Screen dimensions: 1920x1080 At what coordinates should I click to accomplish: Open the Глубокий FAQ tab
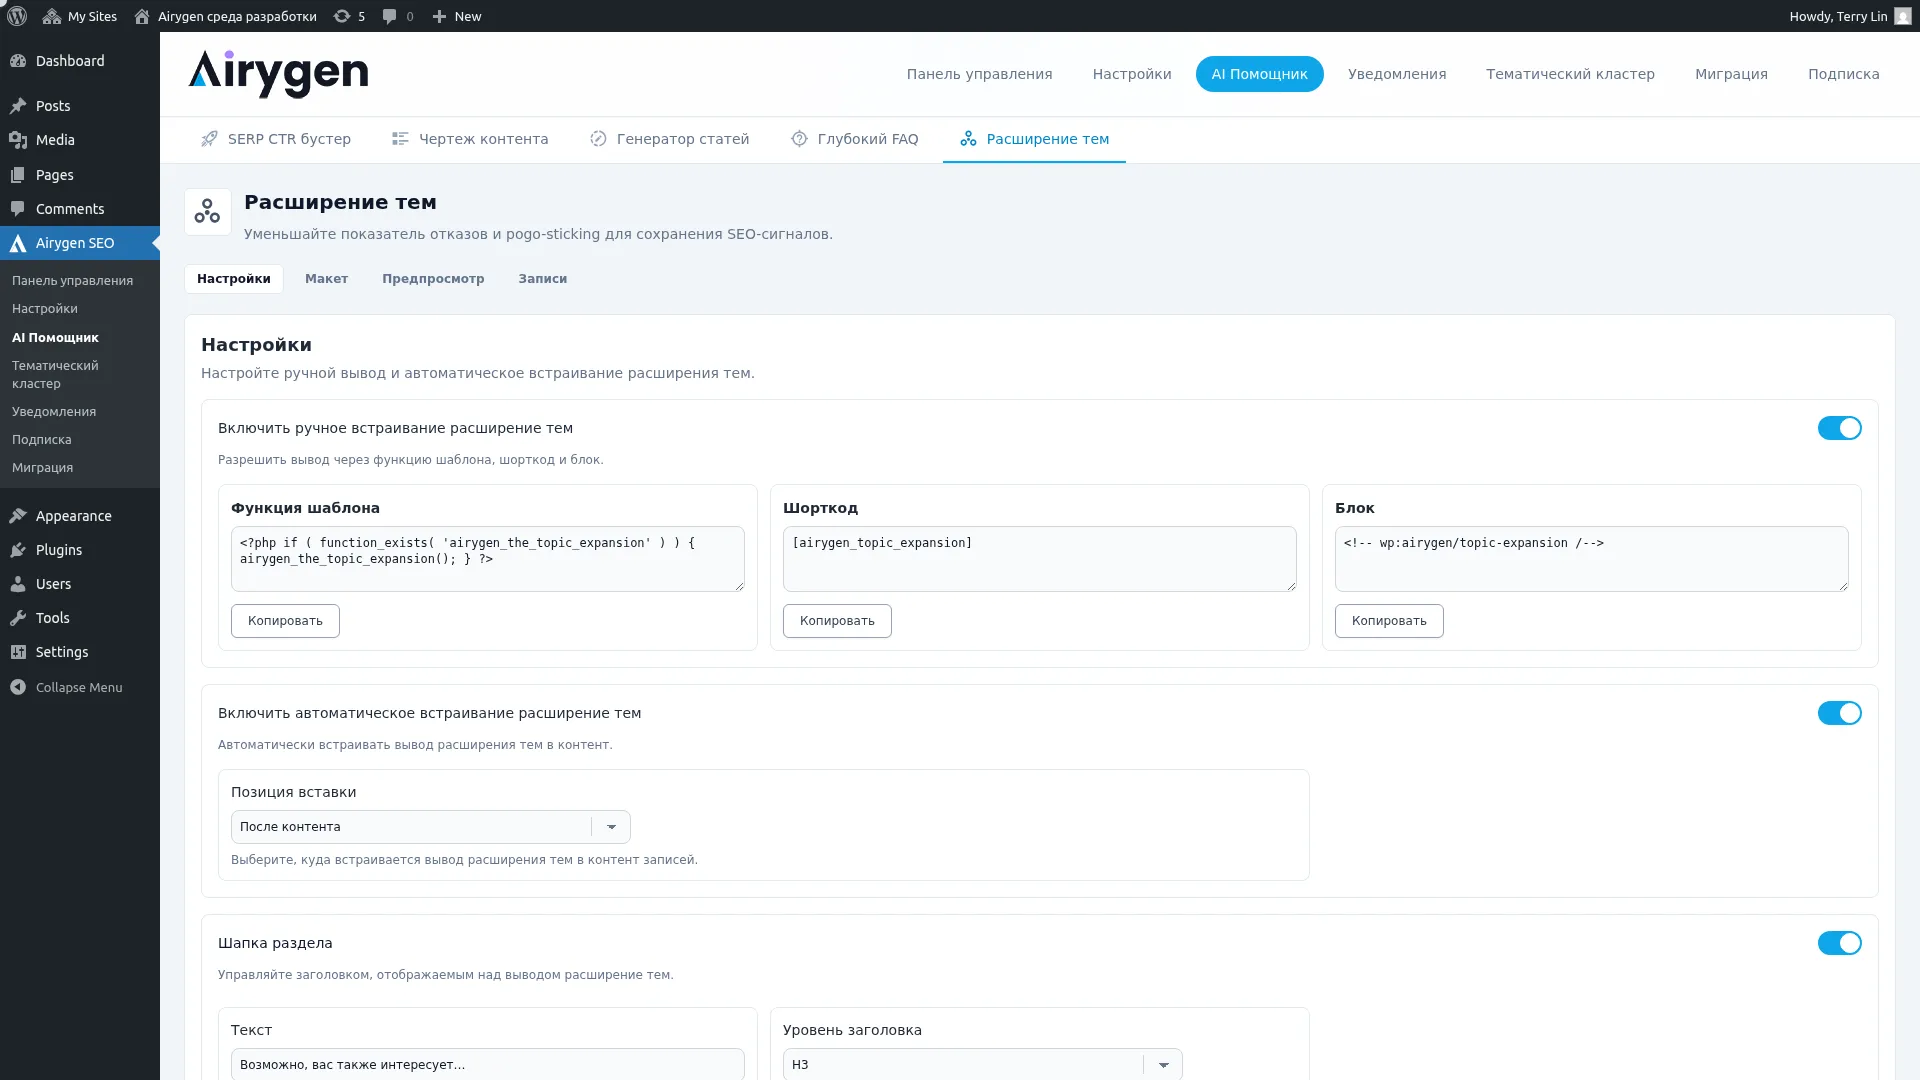click(x=854, y=139)
